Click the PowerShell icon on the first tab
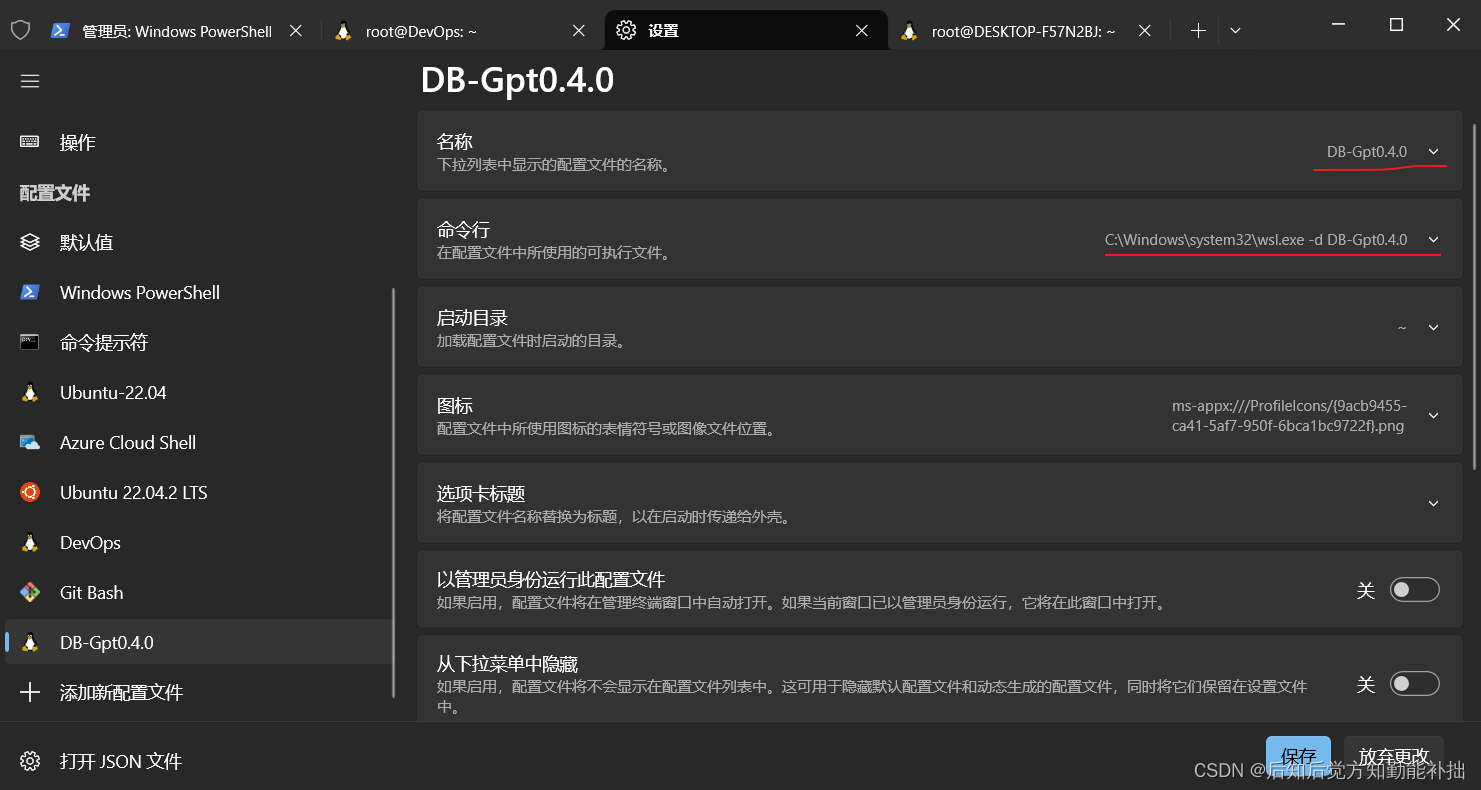 [60, 31]
